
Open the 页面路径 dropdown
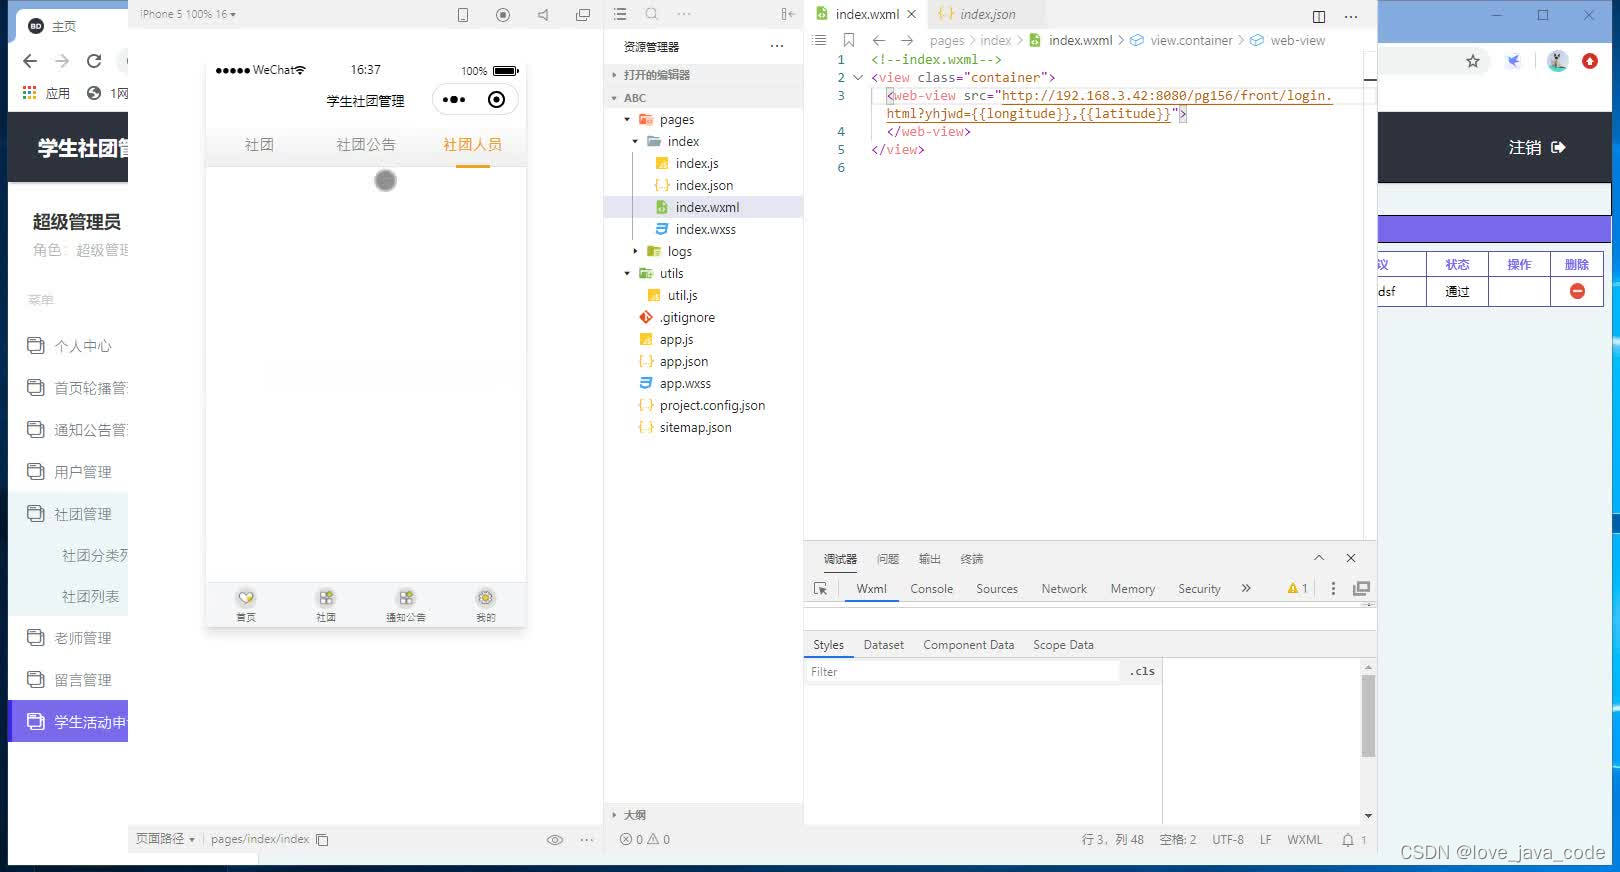(x=165, y=839)
